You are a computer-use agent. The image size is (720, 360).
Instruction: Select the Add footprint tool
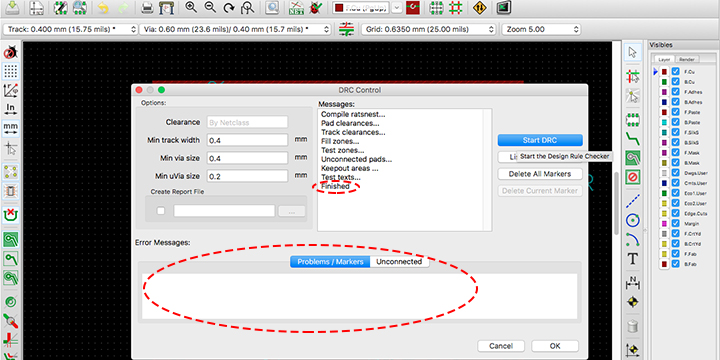point(633,119)
